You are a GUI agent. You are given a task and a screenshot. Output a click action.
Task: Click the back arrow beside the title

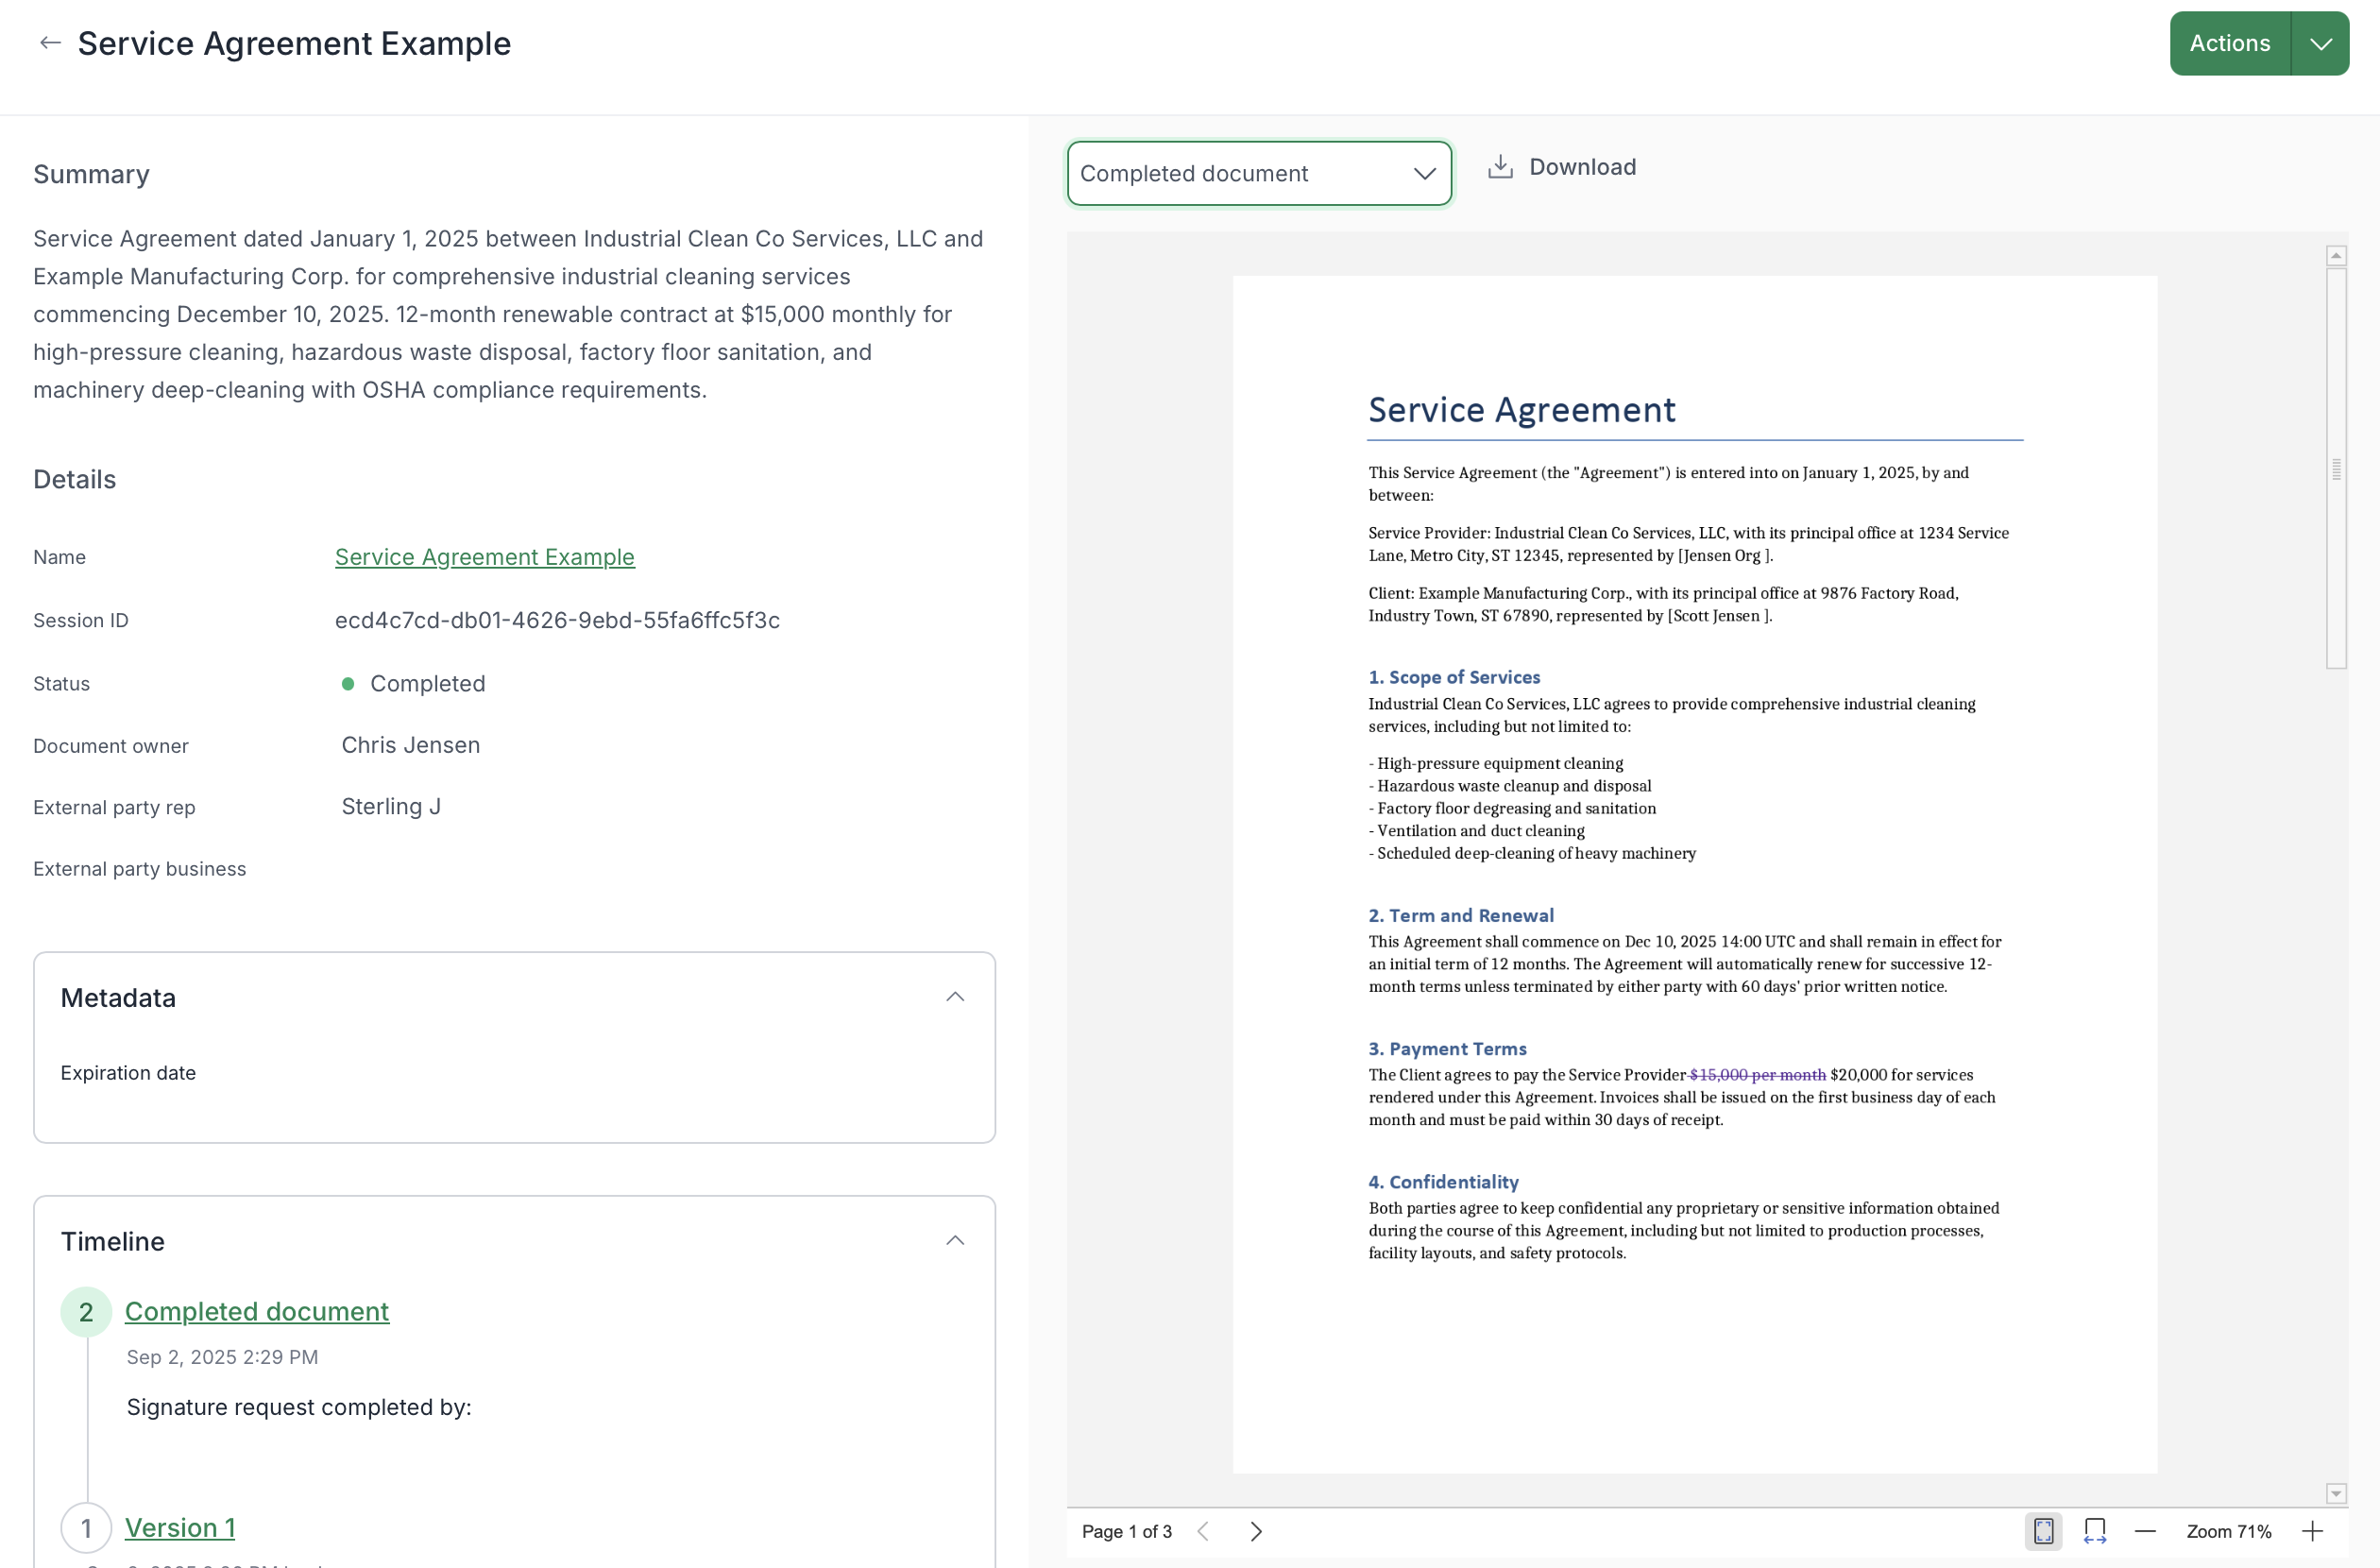(50, 43)
